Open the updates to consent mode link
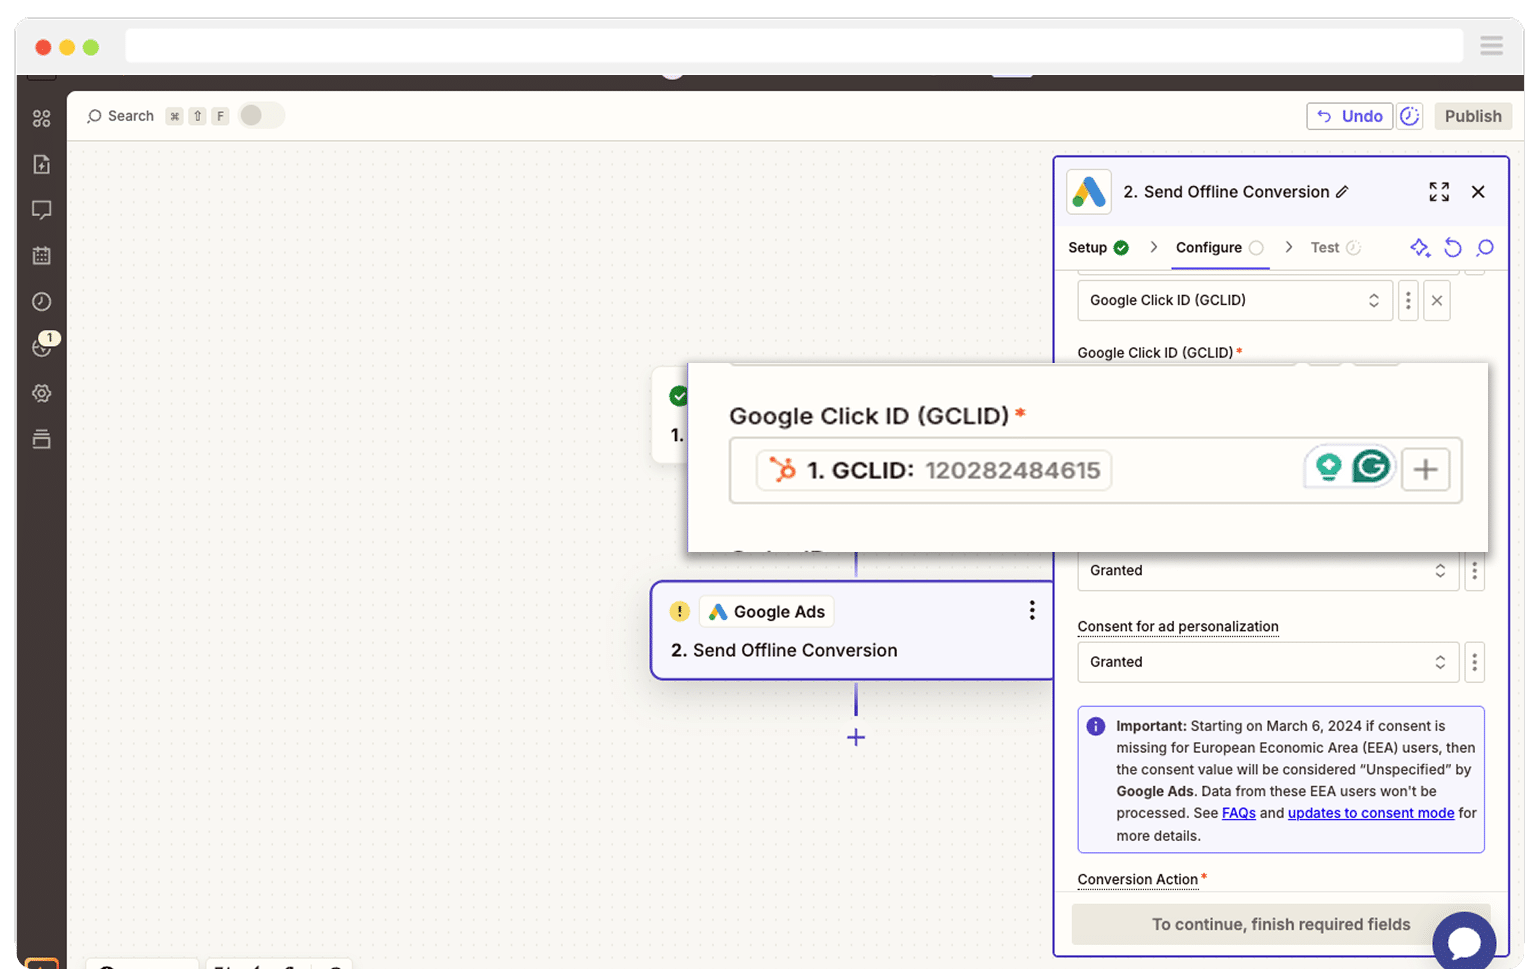1538x969 pixels. click(1370, 813)
